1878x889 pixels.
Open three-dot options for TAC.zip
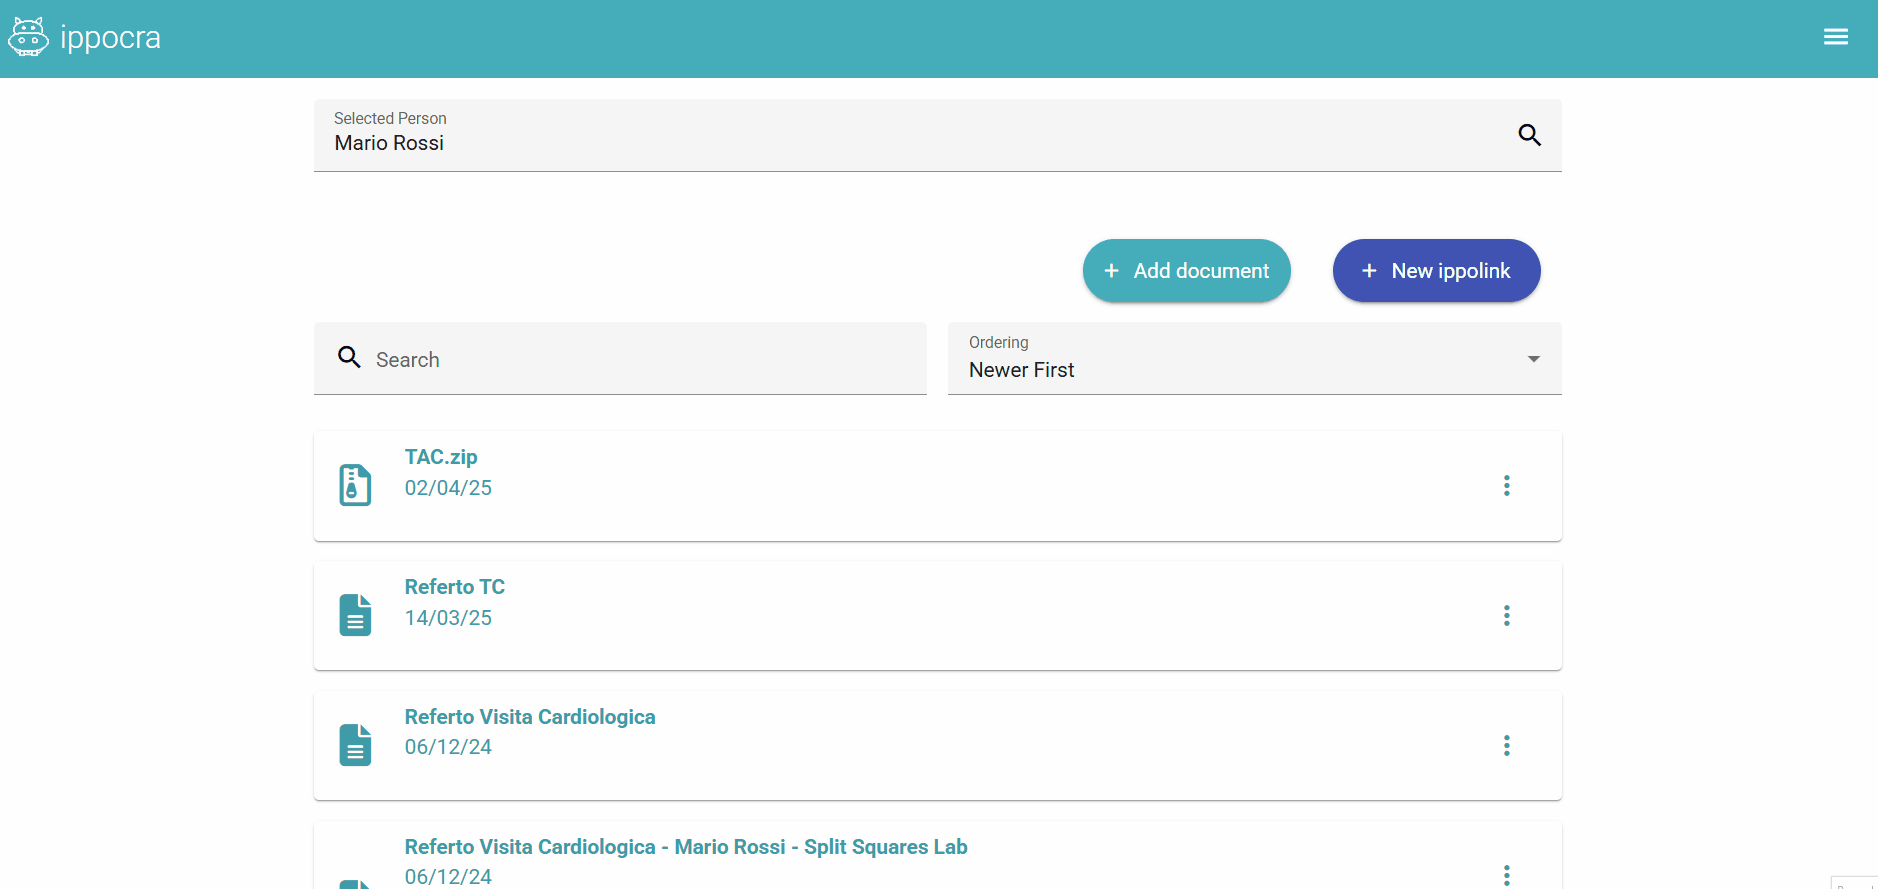coord(1507,486)
